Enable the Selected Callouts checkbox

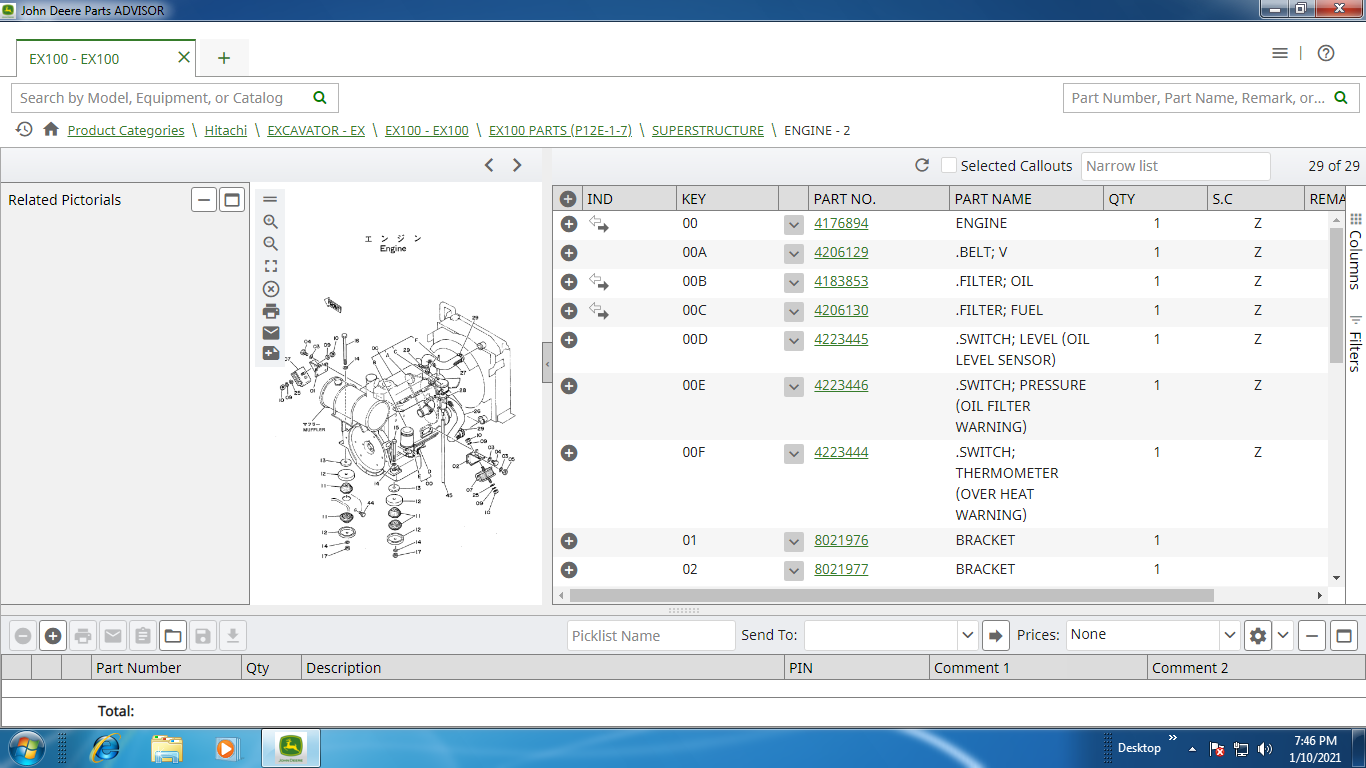click(949, 166)
